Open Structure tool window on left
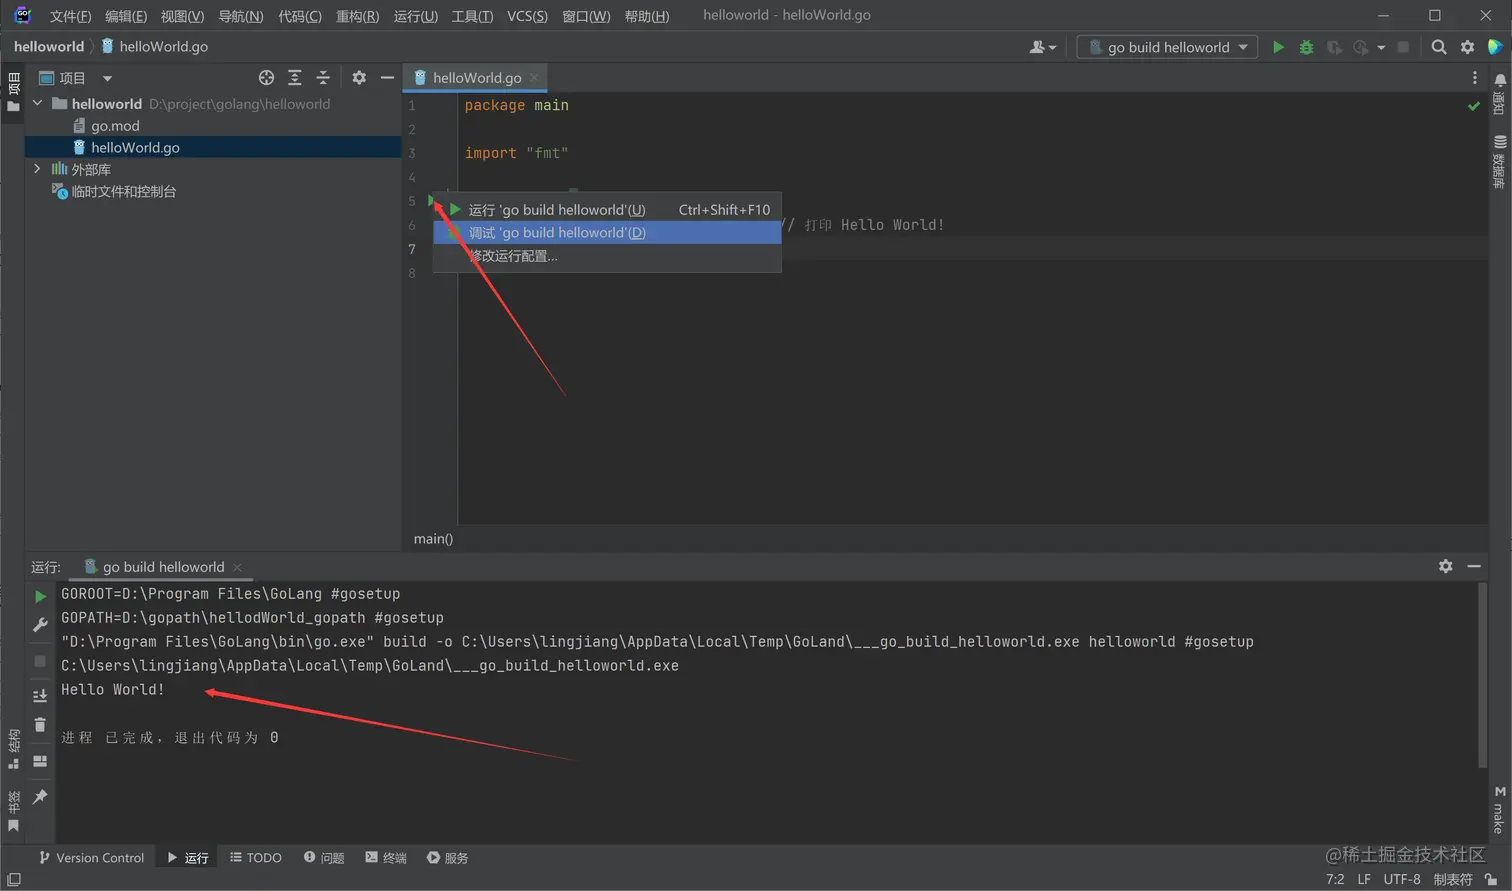This screenshot has height=891, width=1512. pyautogui.click(x=13, y=749)
